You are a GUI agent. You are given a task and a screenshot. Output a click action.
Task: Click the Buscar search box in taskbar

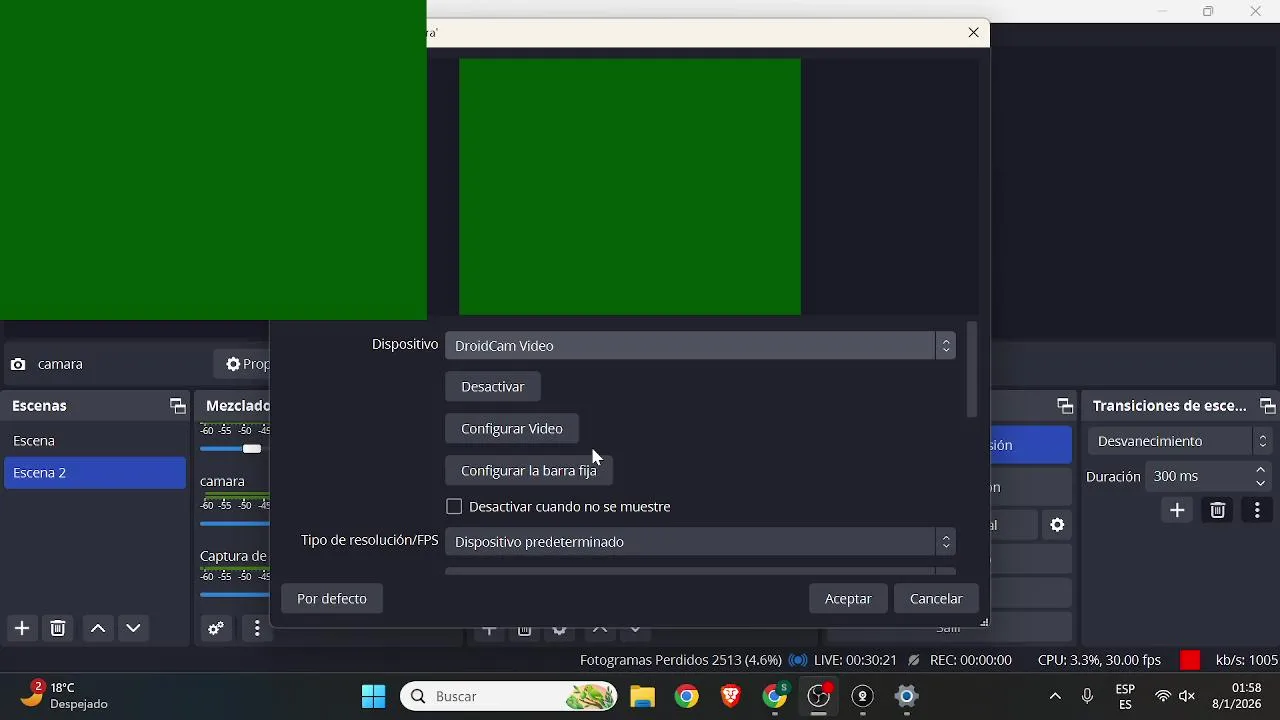pyautogui.click(x=509, y=696)
